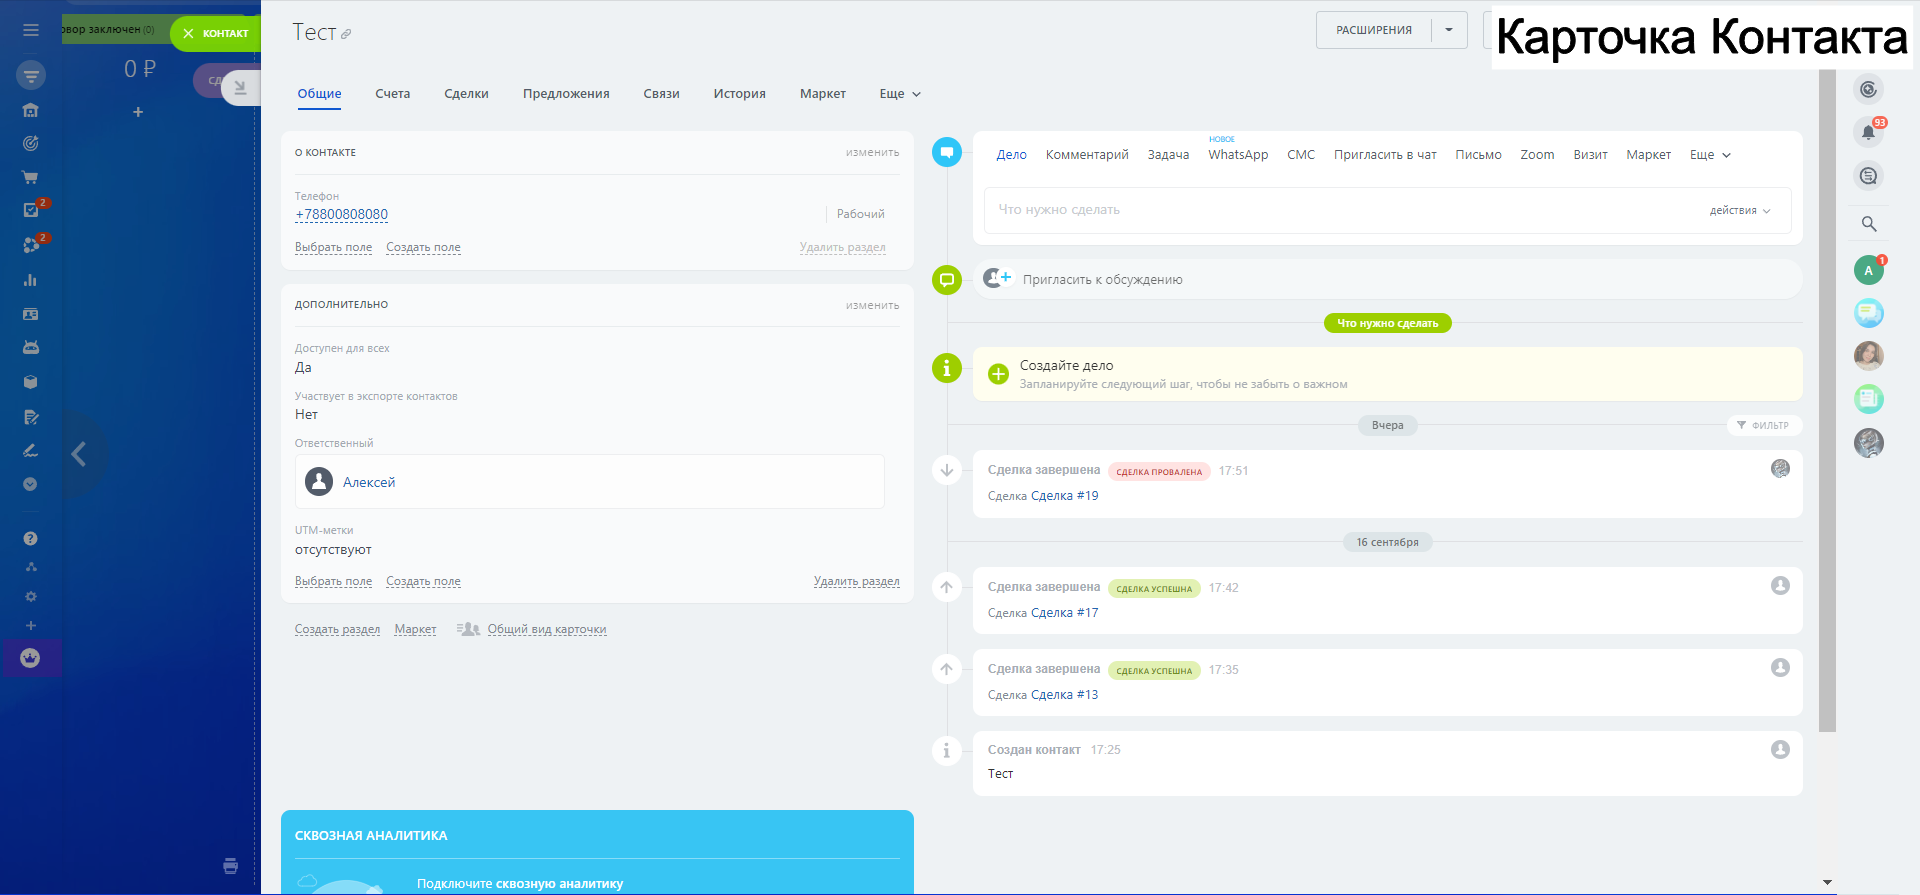
Task: Close the green КОНТАКТ slider label
Action: (188, 34)
